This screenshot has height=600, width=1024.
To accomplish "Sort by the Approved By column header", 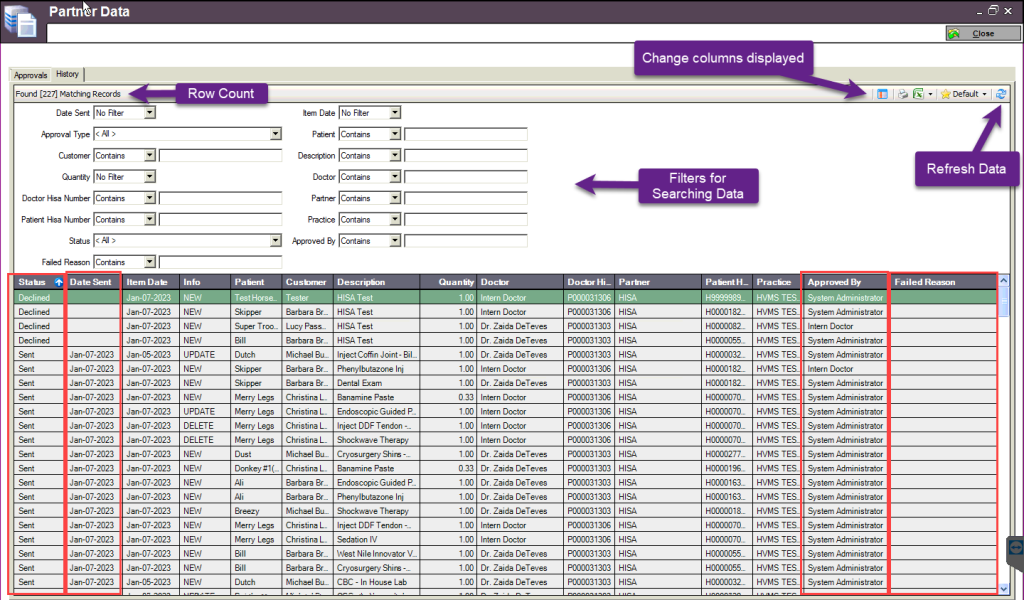I will (x=844, y=283).
